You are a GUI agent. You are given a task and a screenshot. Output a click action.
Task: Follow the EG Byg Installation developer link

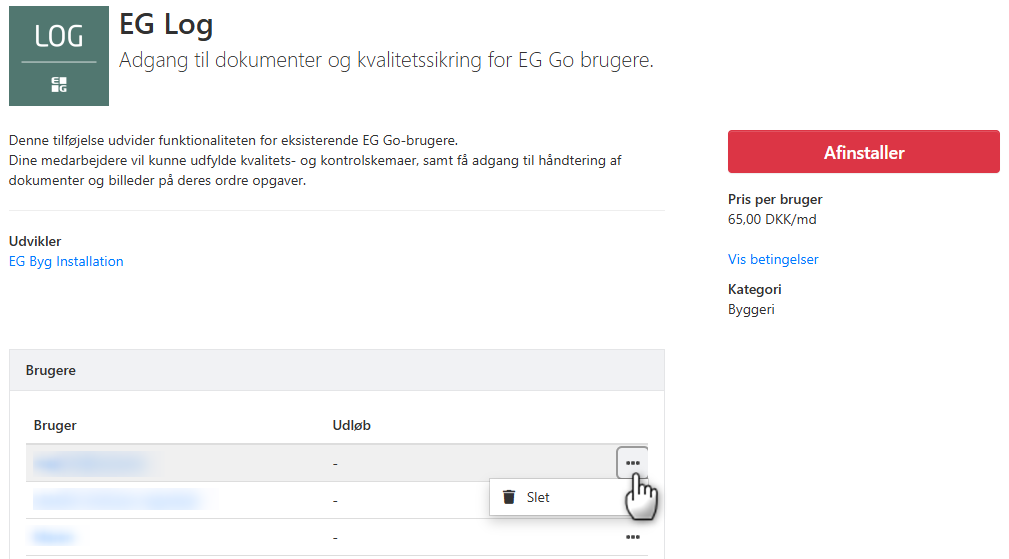(66, 261)
